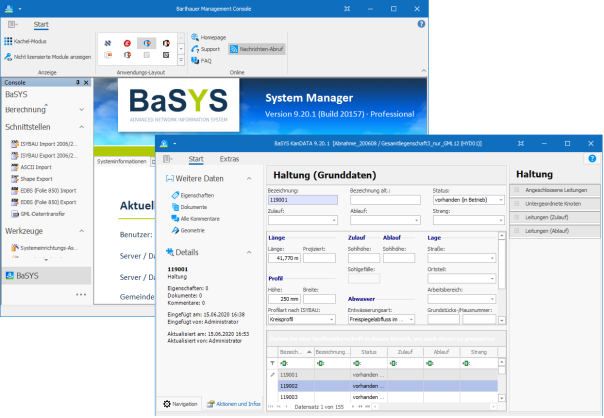Open Dokumente under Weitere Daten
604x418 pixels.
click(x=190, y=207)
